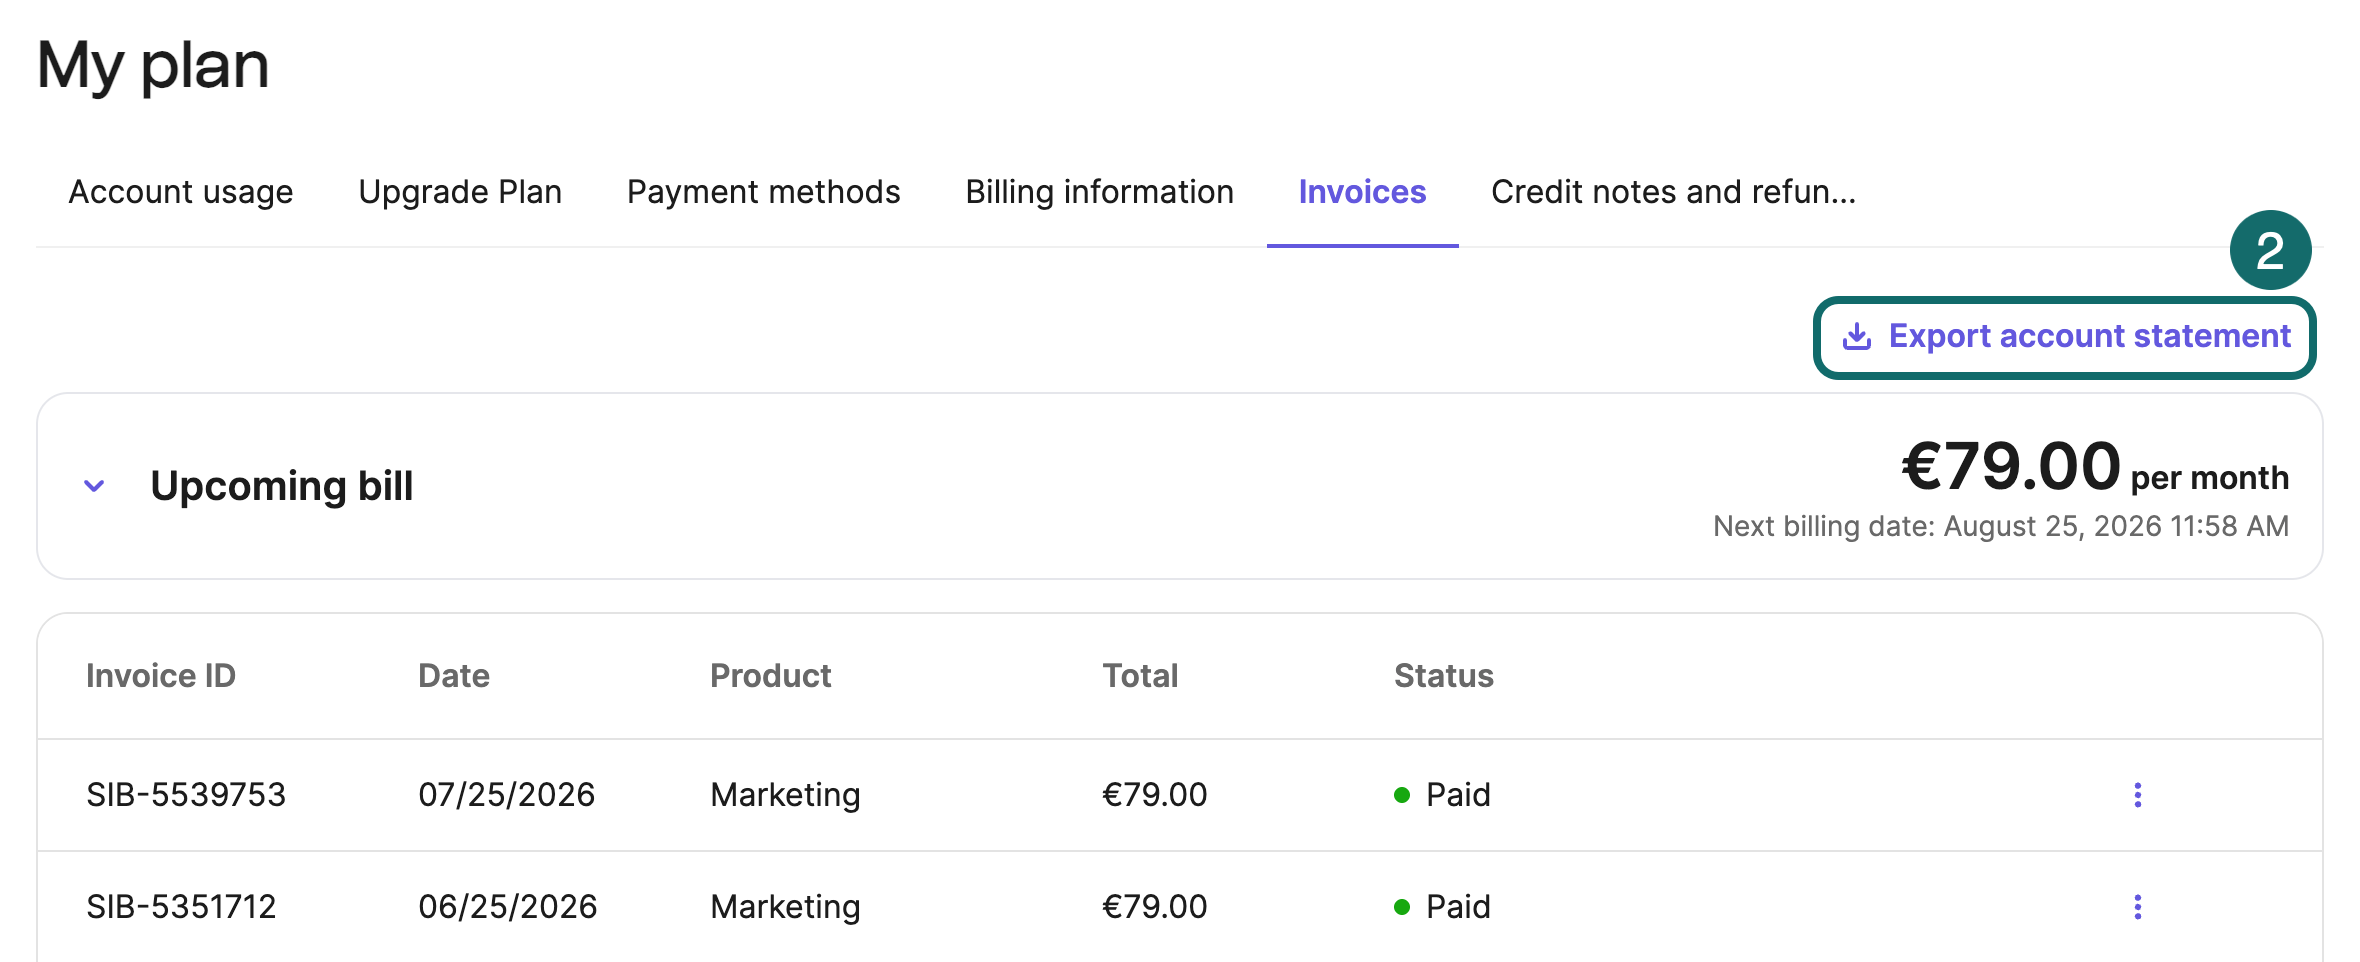Open actions menu for invoice SIB-5539753
The width and height of the screenshot is (2360, 962).
2137,795
